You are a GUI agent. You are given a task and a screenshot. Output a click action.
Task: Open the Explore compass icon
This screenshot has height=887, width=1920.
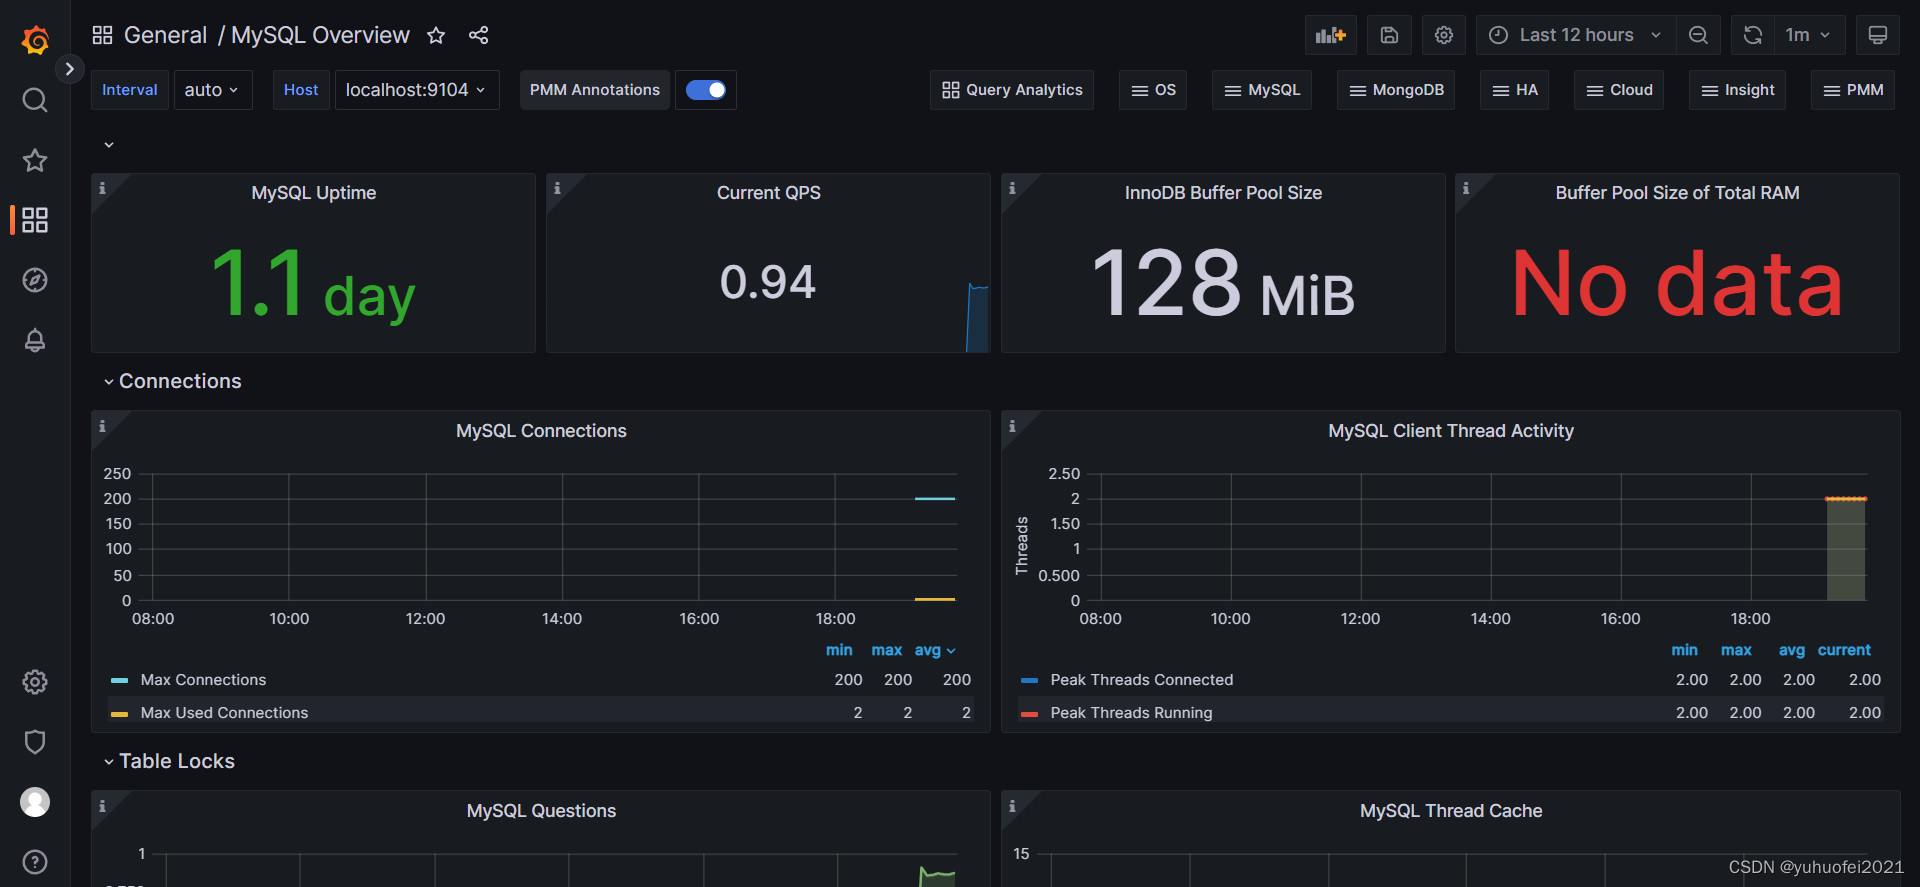(x=35, y=280)
